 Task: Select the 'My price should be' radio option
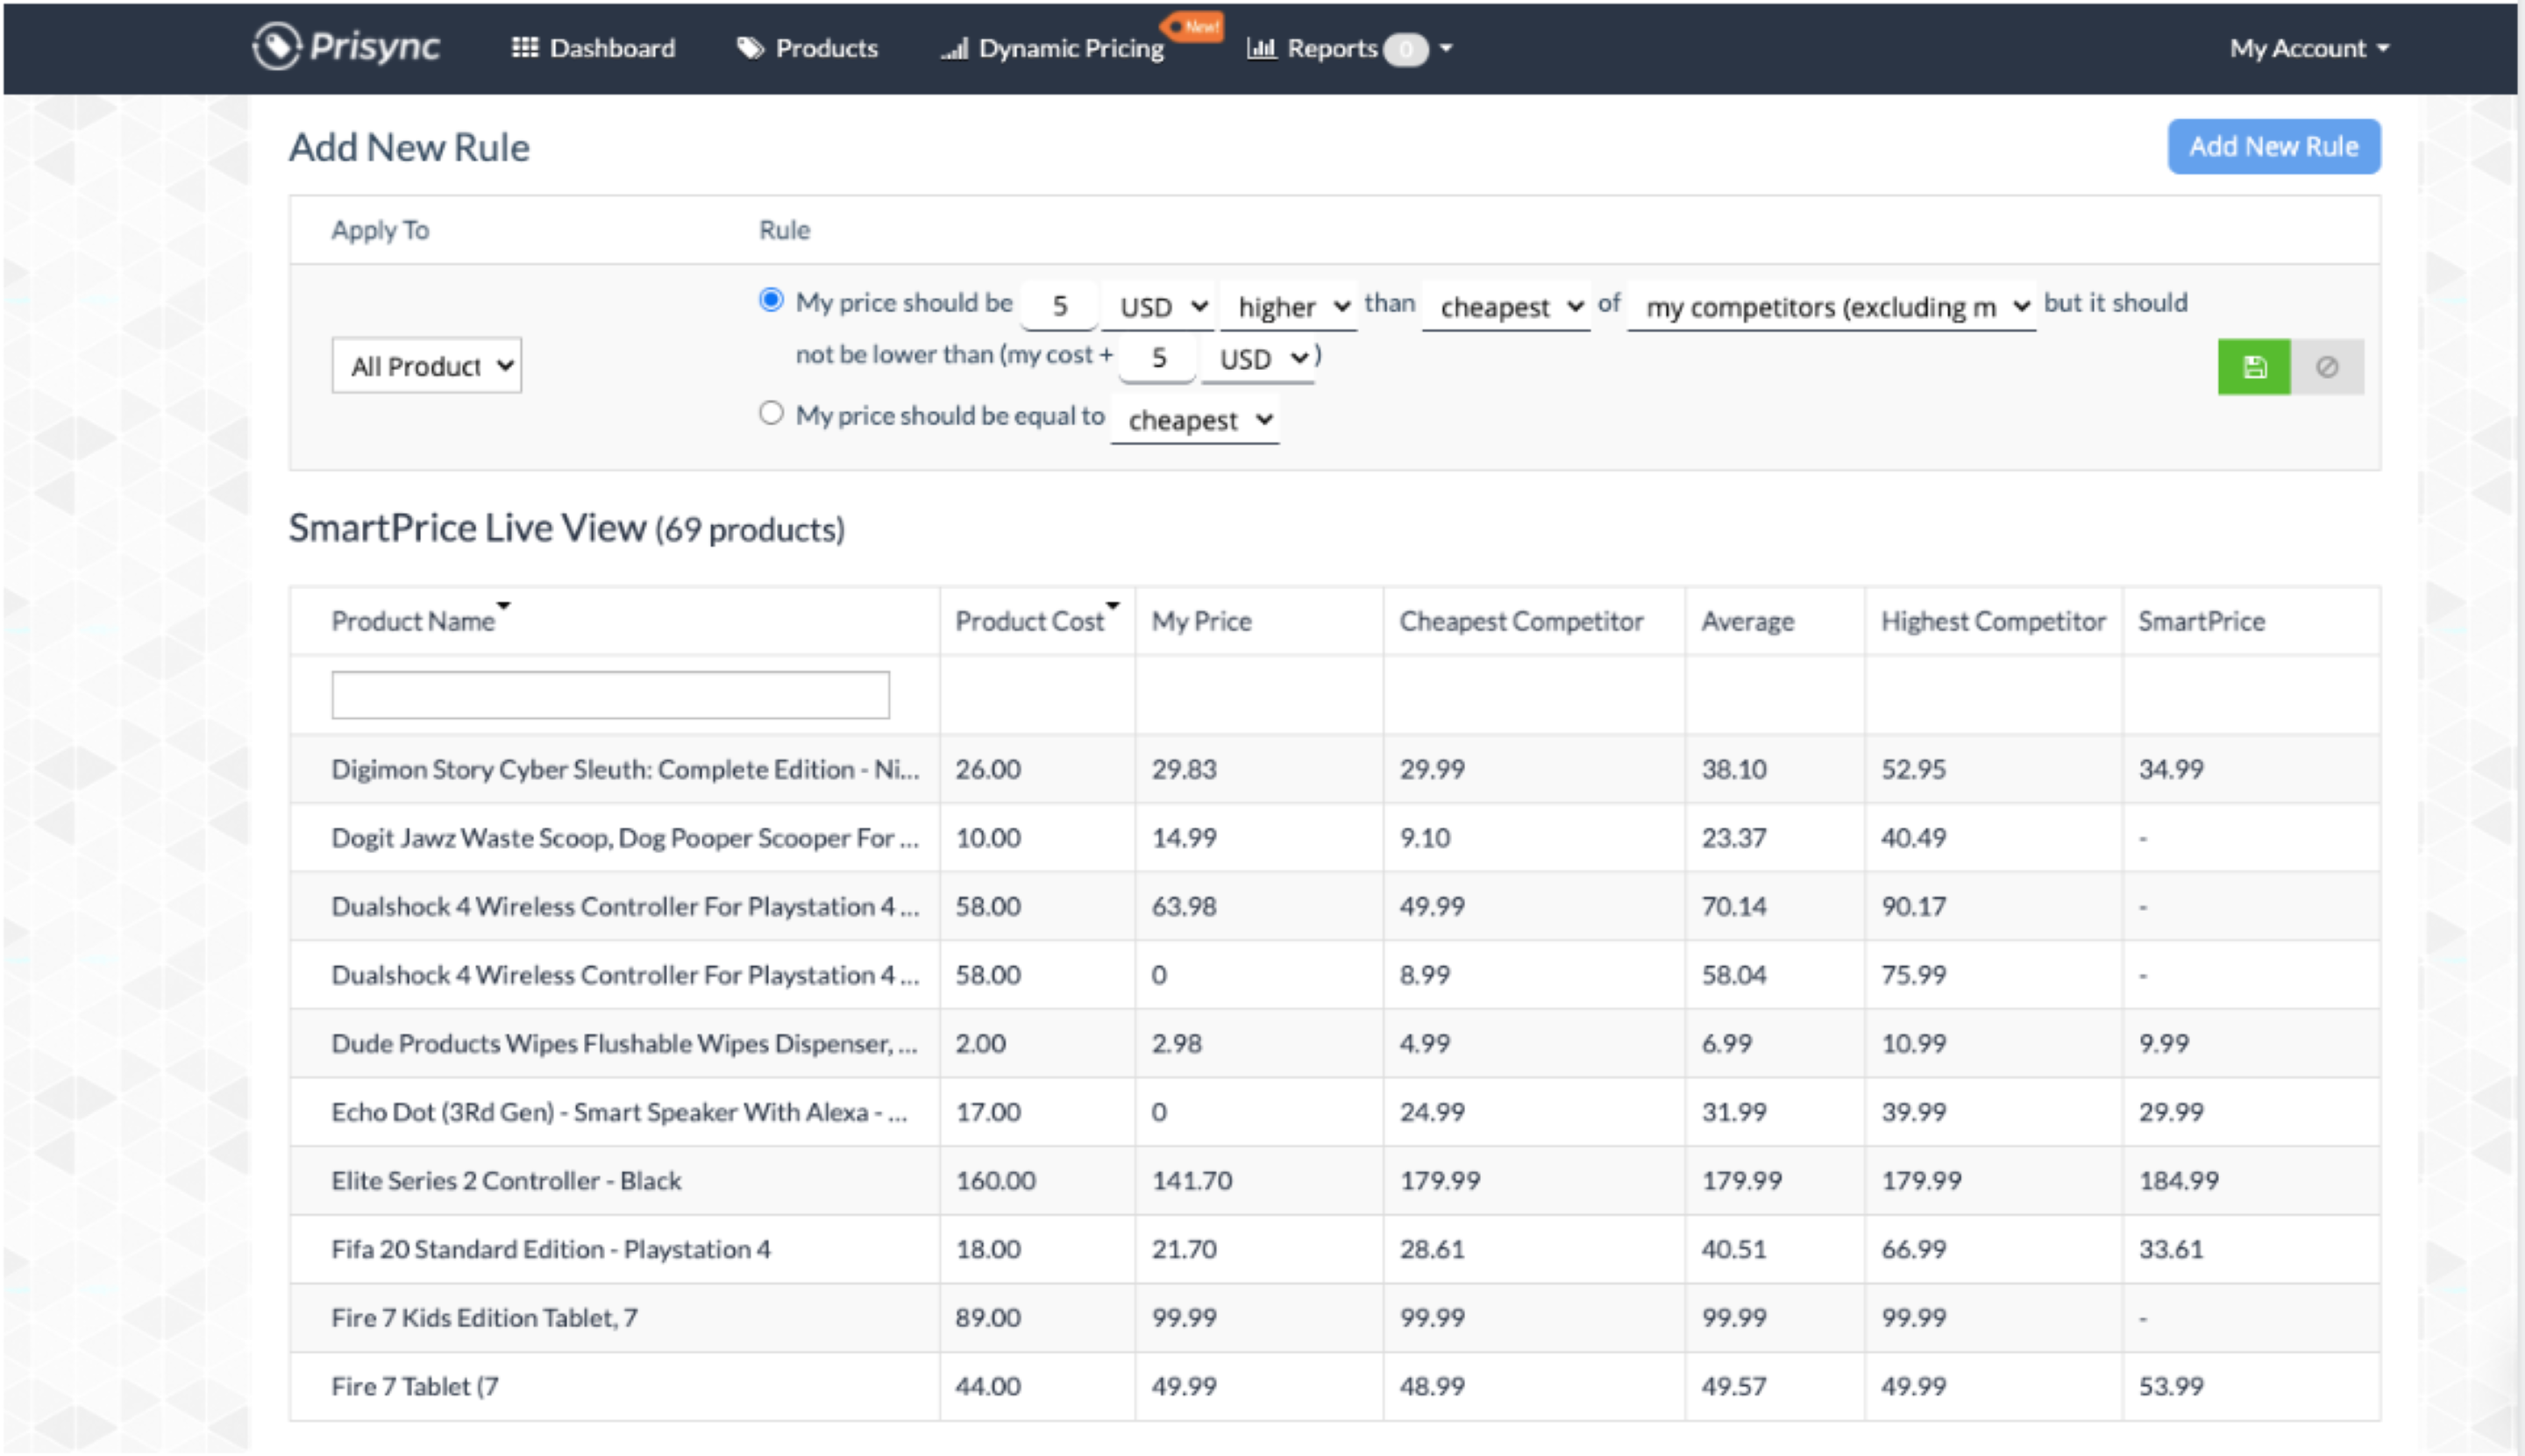point(770,300)
